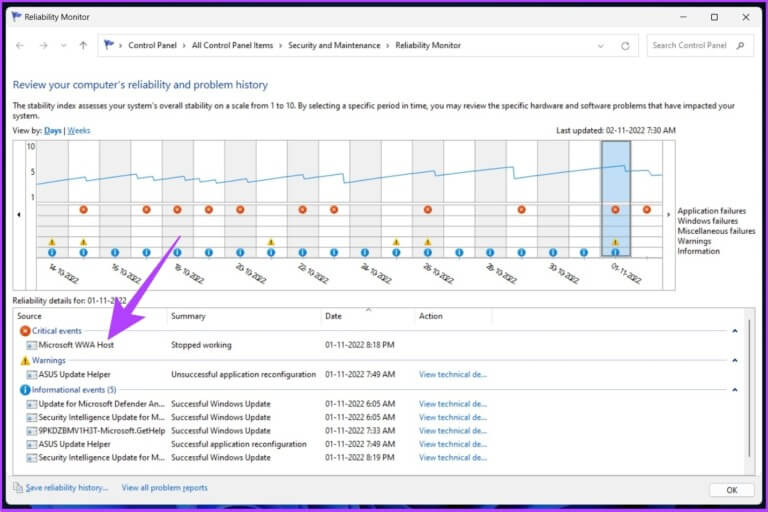Collapse the Critical events group
Viewport: 768px width, 512px height.
[x=735, y=331]
